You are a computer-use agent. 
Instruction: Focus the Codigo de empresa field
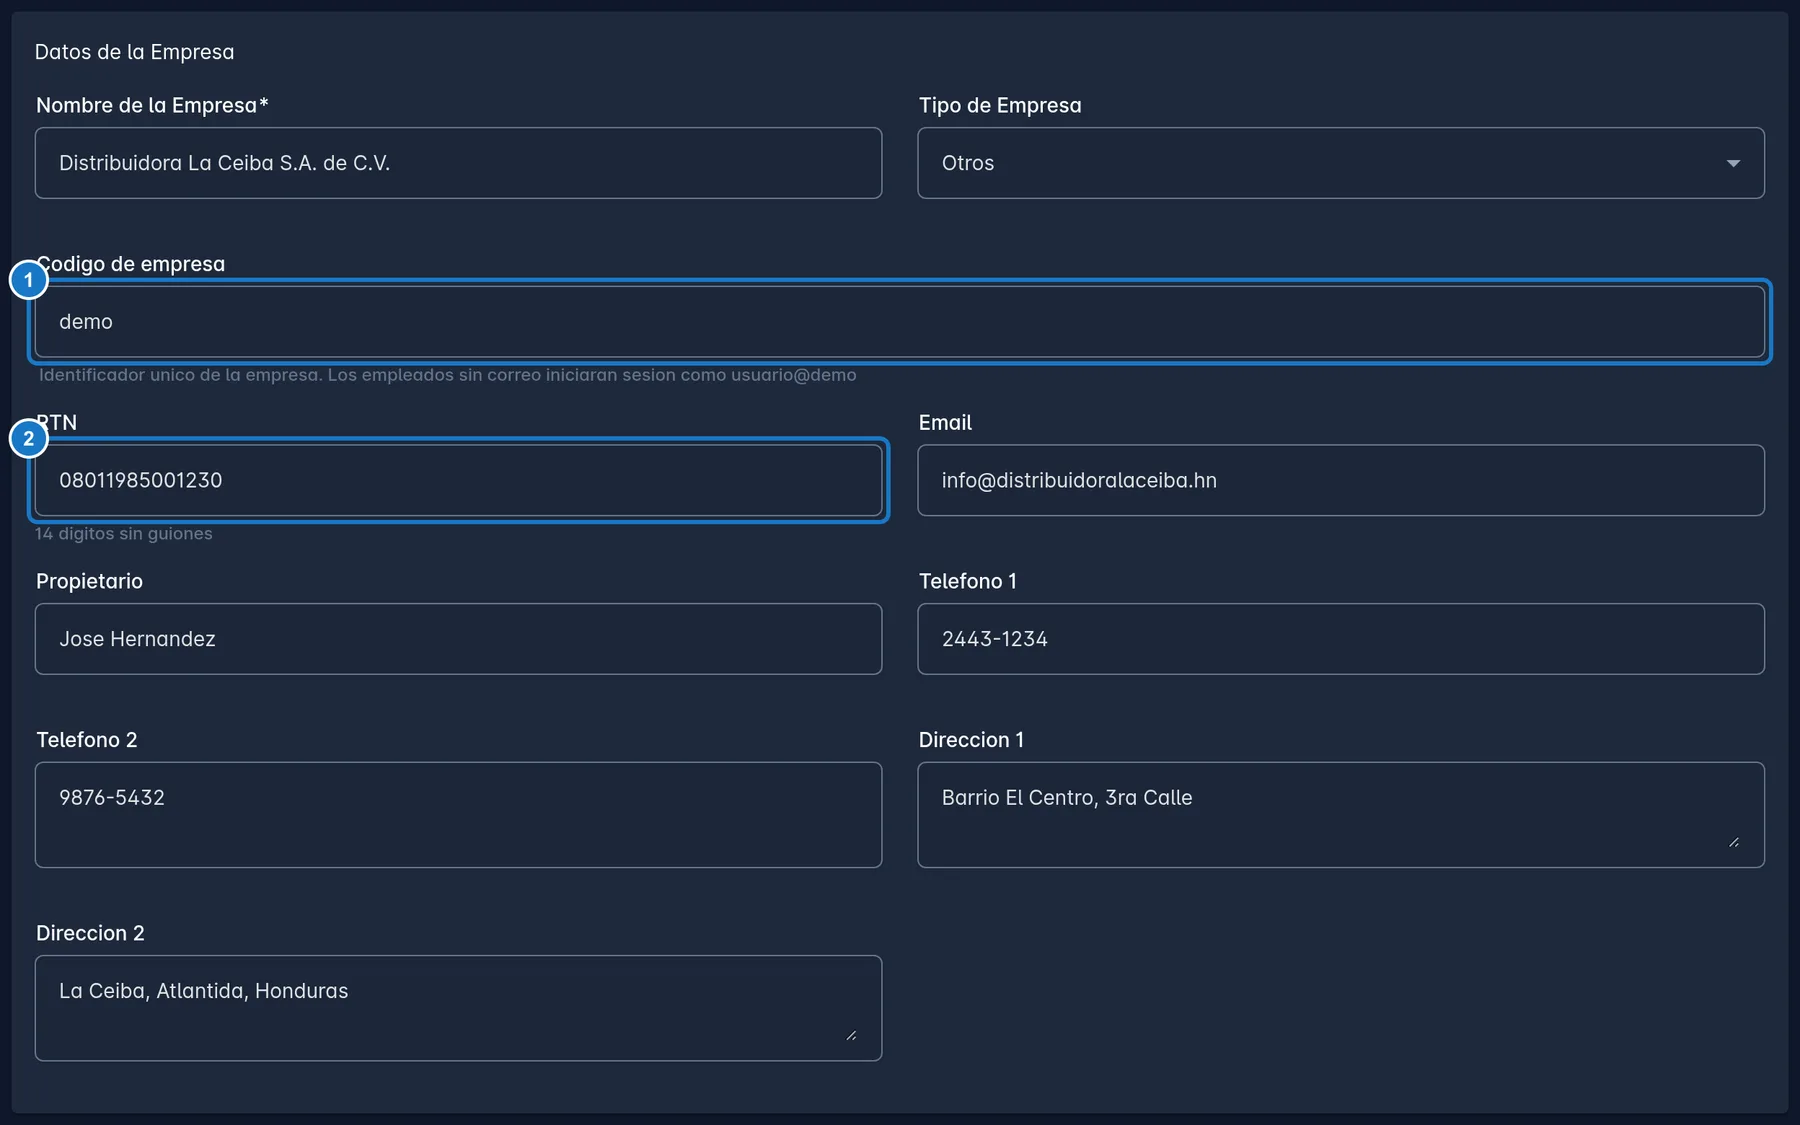(900, 321)
